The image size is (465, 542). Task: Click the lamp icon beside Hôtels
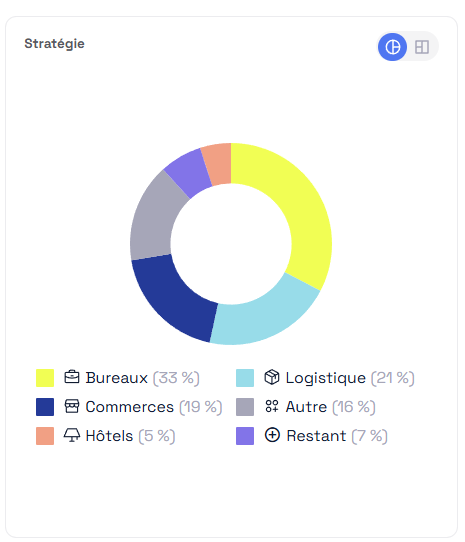(x=72, y=435)
